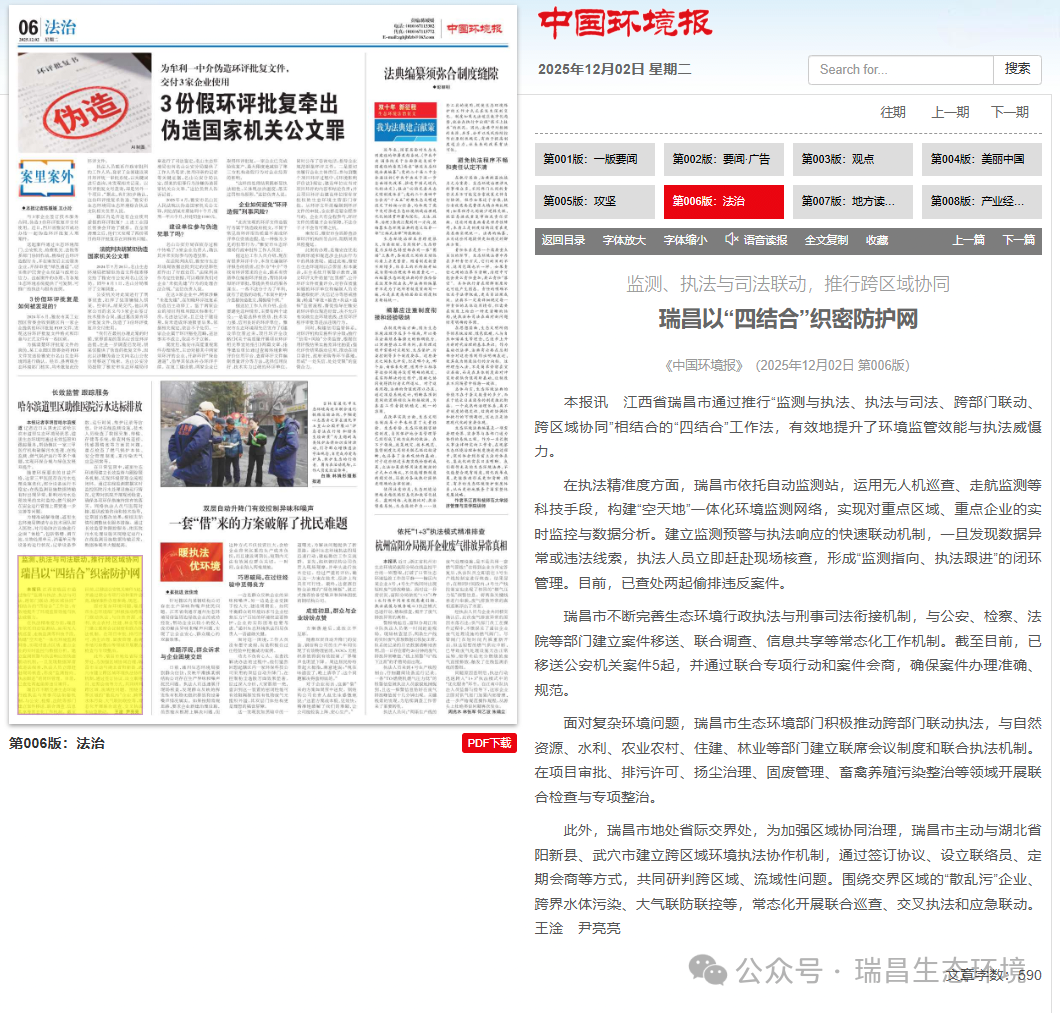The height and width of the screenshot is (1013, 1060).
Task: Click the 文章字数 word count text
Action: (992, 975)
